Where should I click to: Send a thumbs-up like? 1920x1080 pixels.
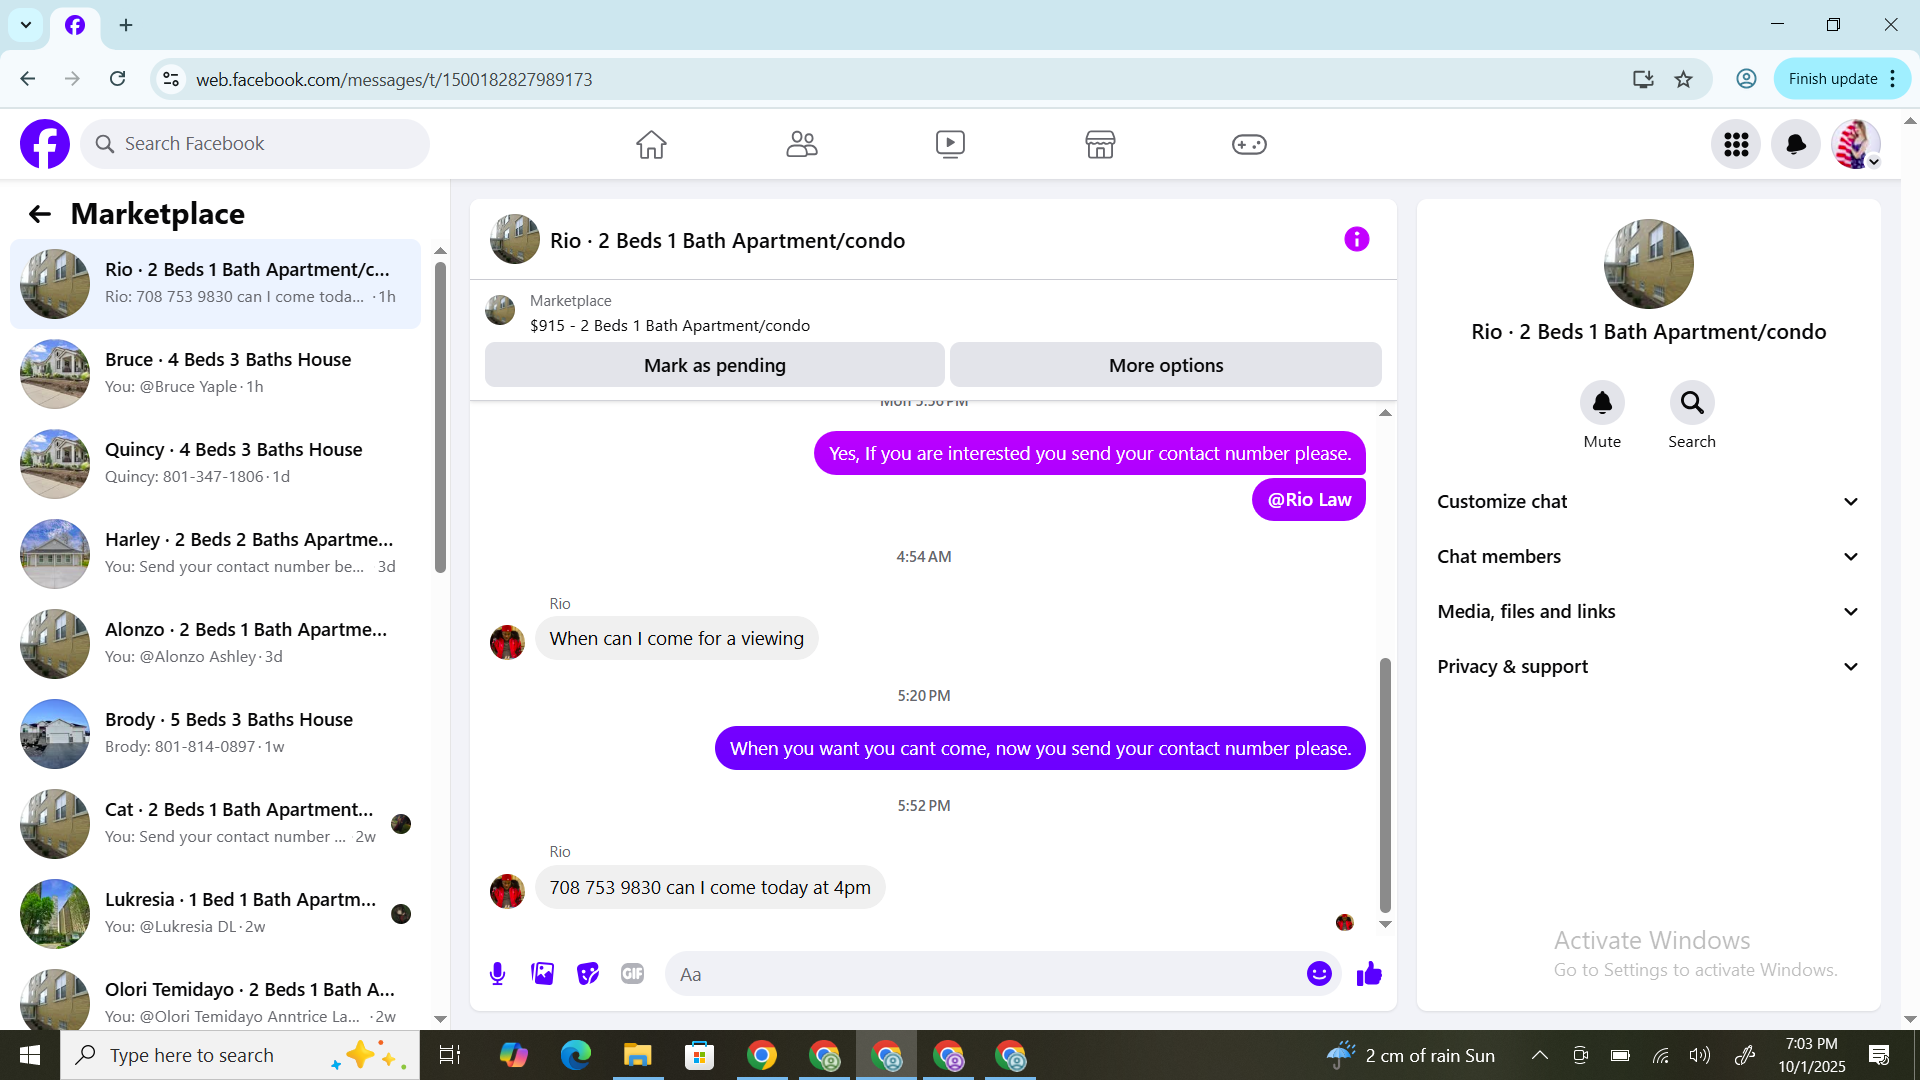[x=1369, y=973]
